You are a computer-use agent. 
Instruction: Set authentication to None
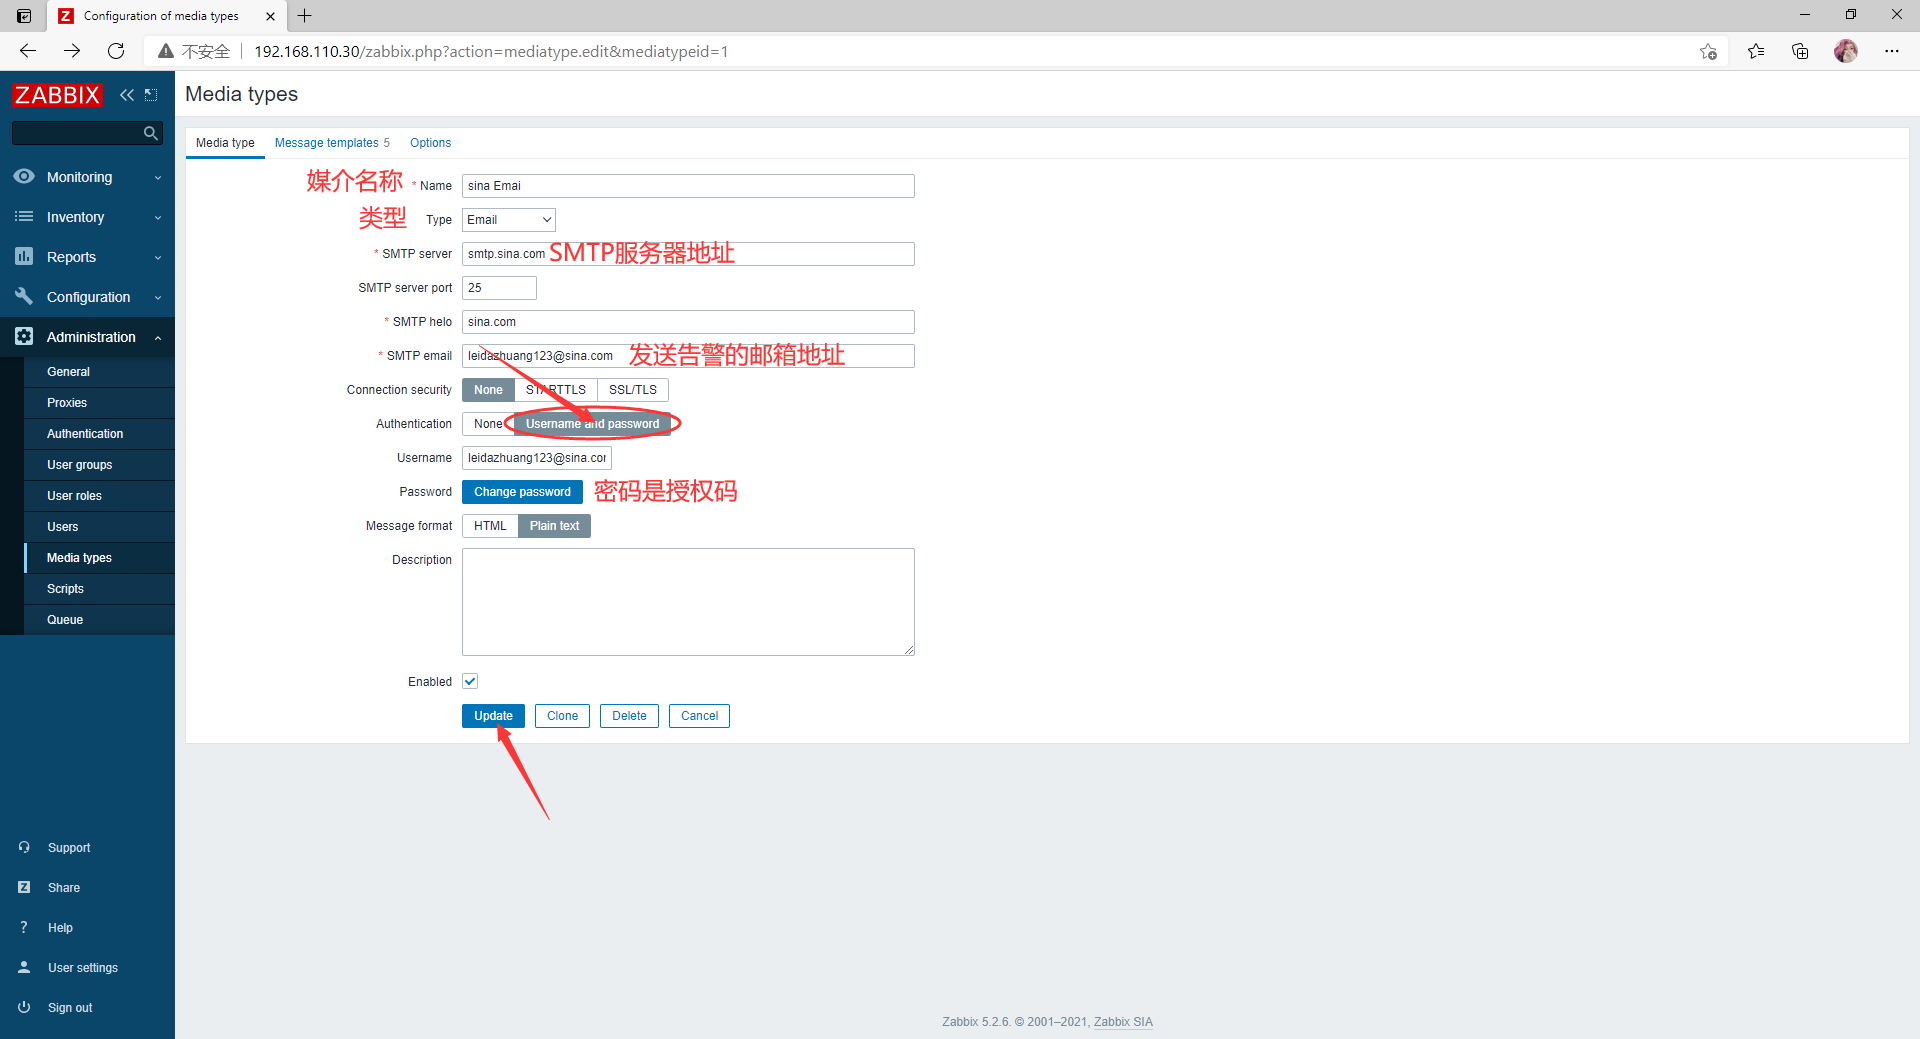(x=488, y=424)
